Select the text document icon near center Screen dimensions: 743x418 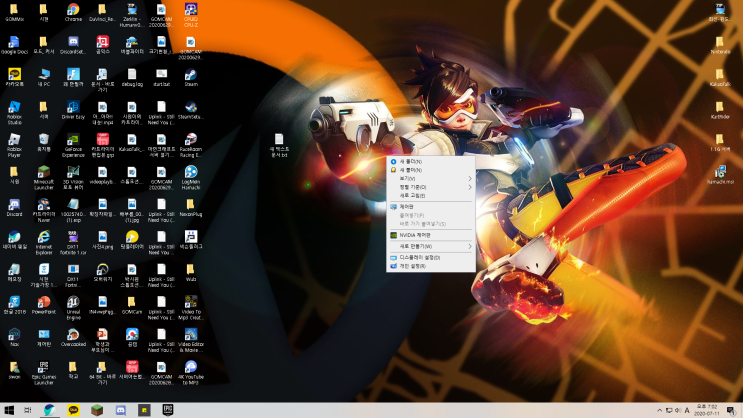[x=279, y=145]
